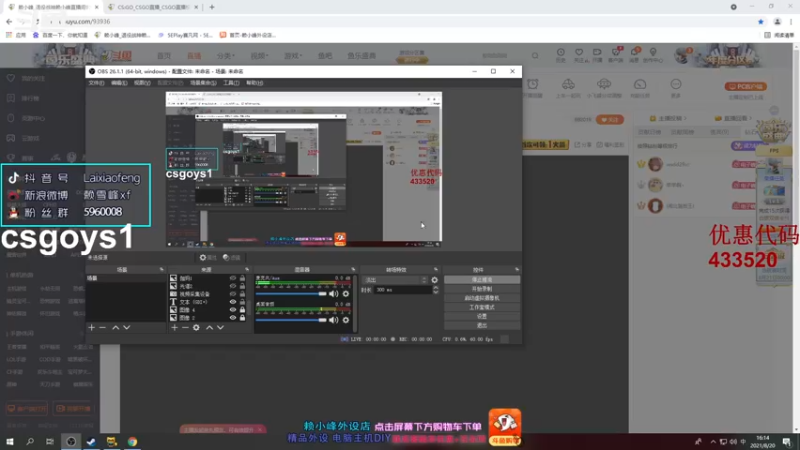800x450 pixels.
Task: Toggle the lock on the 图像 4 source
Action: [x=242, y=310]
